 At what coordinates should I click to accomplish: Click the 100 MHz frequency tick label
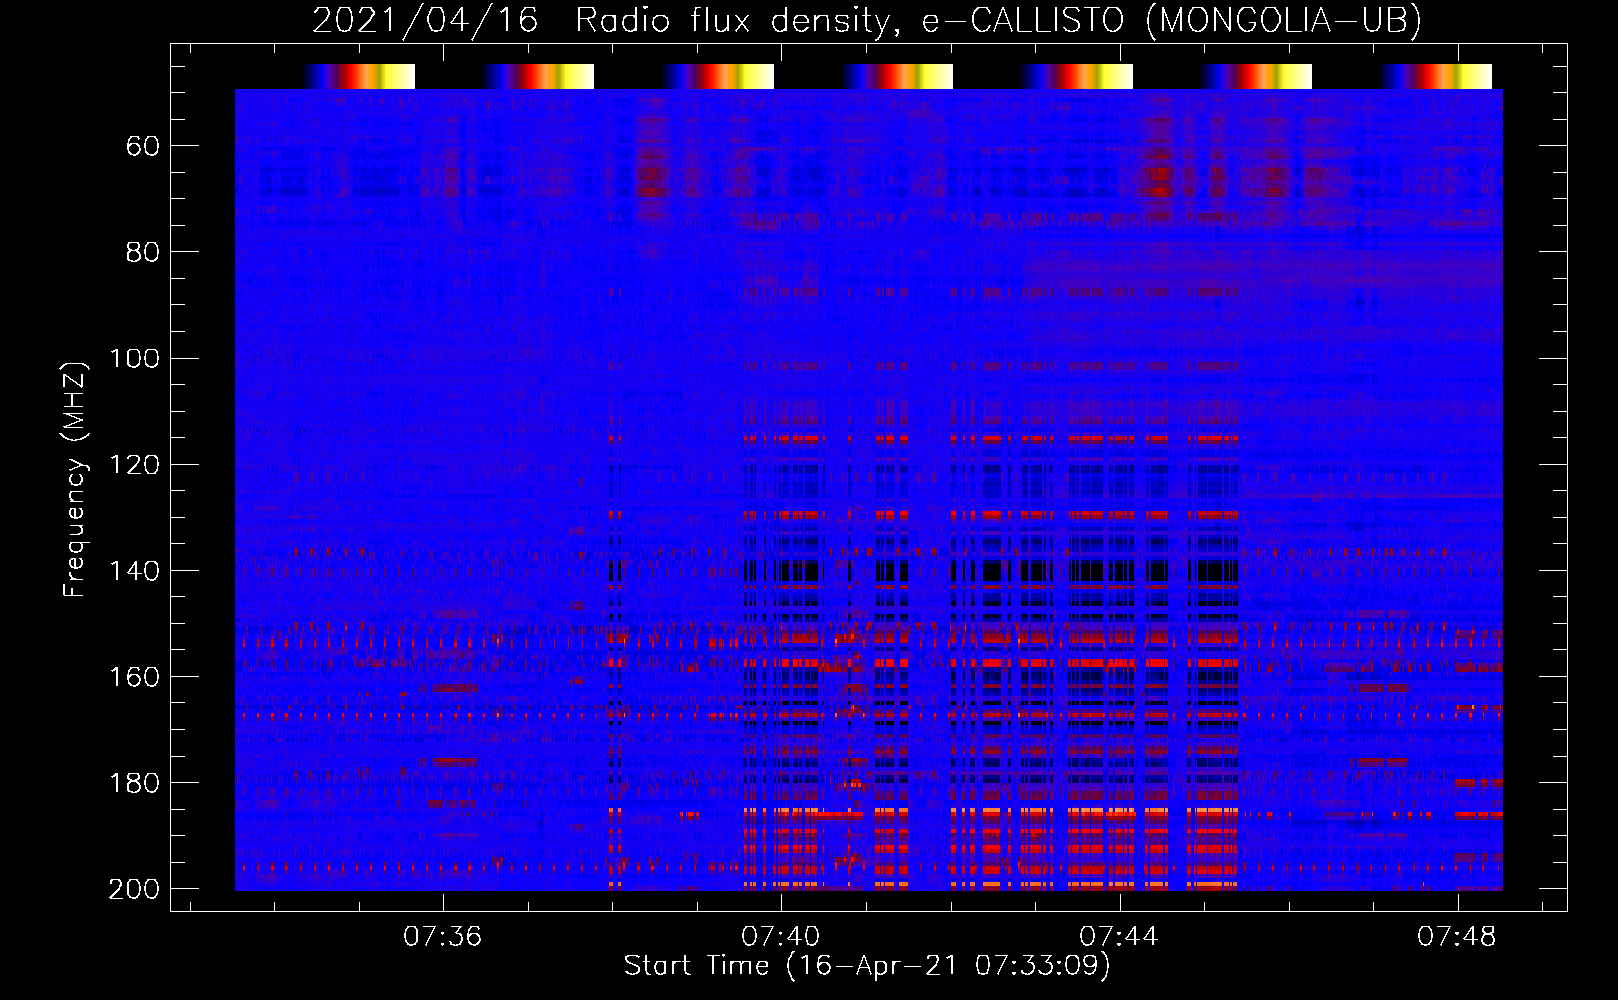click(x=134, y=358)
